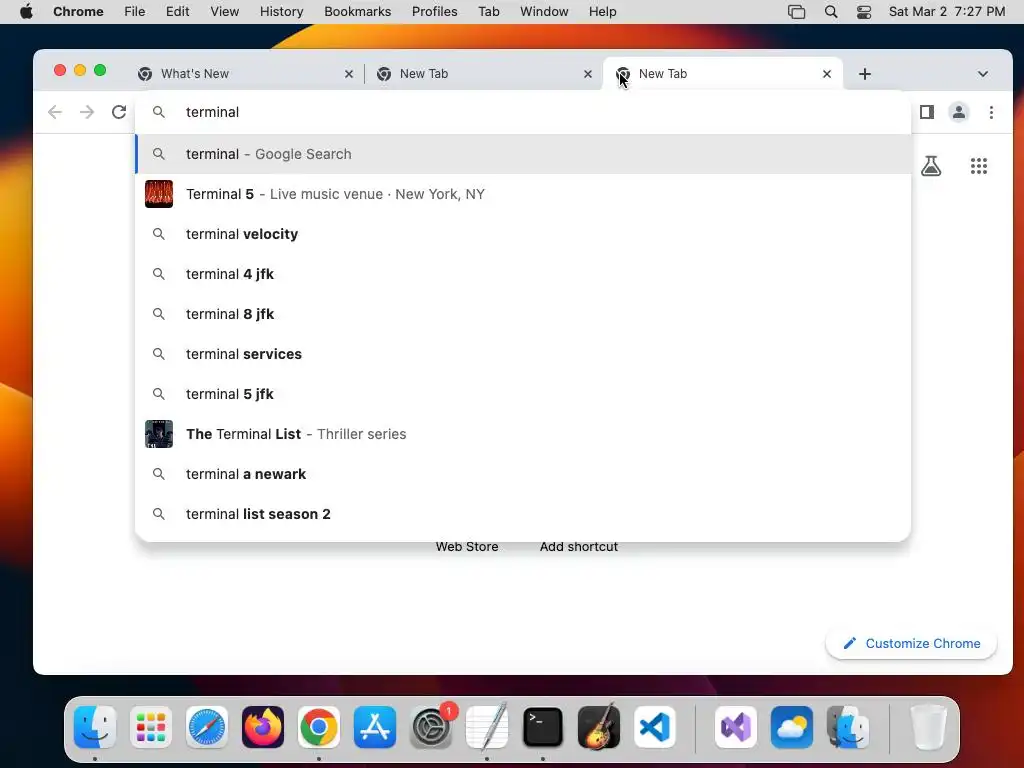
Task: Click the Chrome back arrow button
Action: pyautogui.click(x=55, y=112)
